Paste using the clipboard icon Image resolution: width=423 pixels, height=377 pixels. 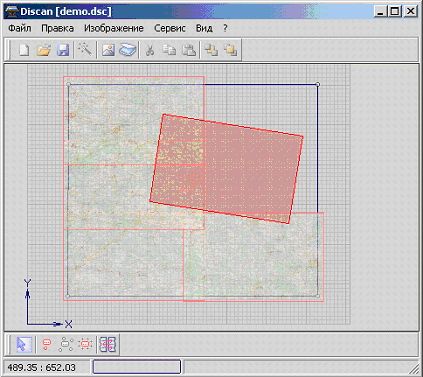point(189,50)
